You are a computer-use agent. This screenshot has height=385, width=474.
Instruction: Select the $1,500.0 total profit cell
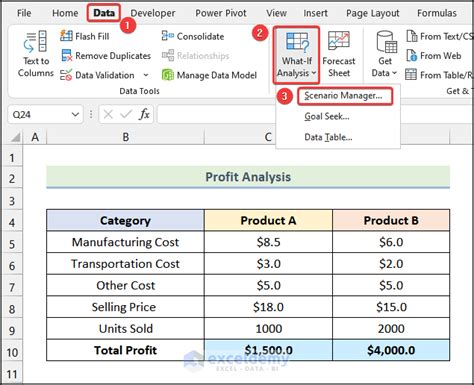point(268,350)
